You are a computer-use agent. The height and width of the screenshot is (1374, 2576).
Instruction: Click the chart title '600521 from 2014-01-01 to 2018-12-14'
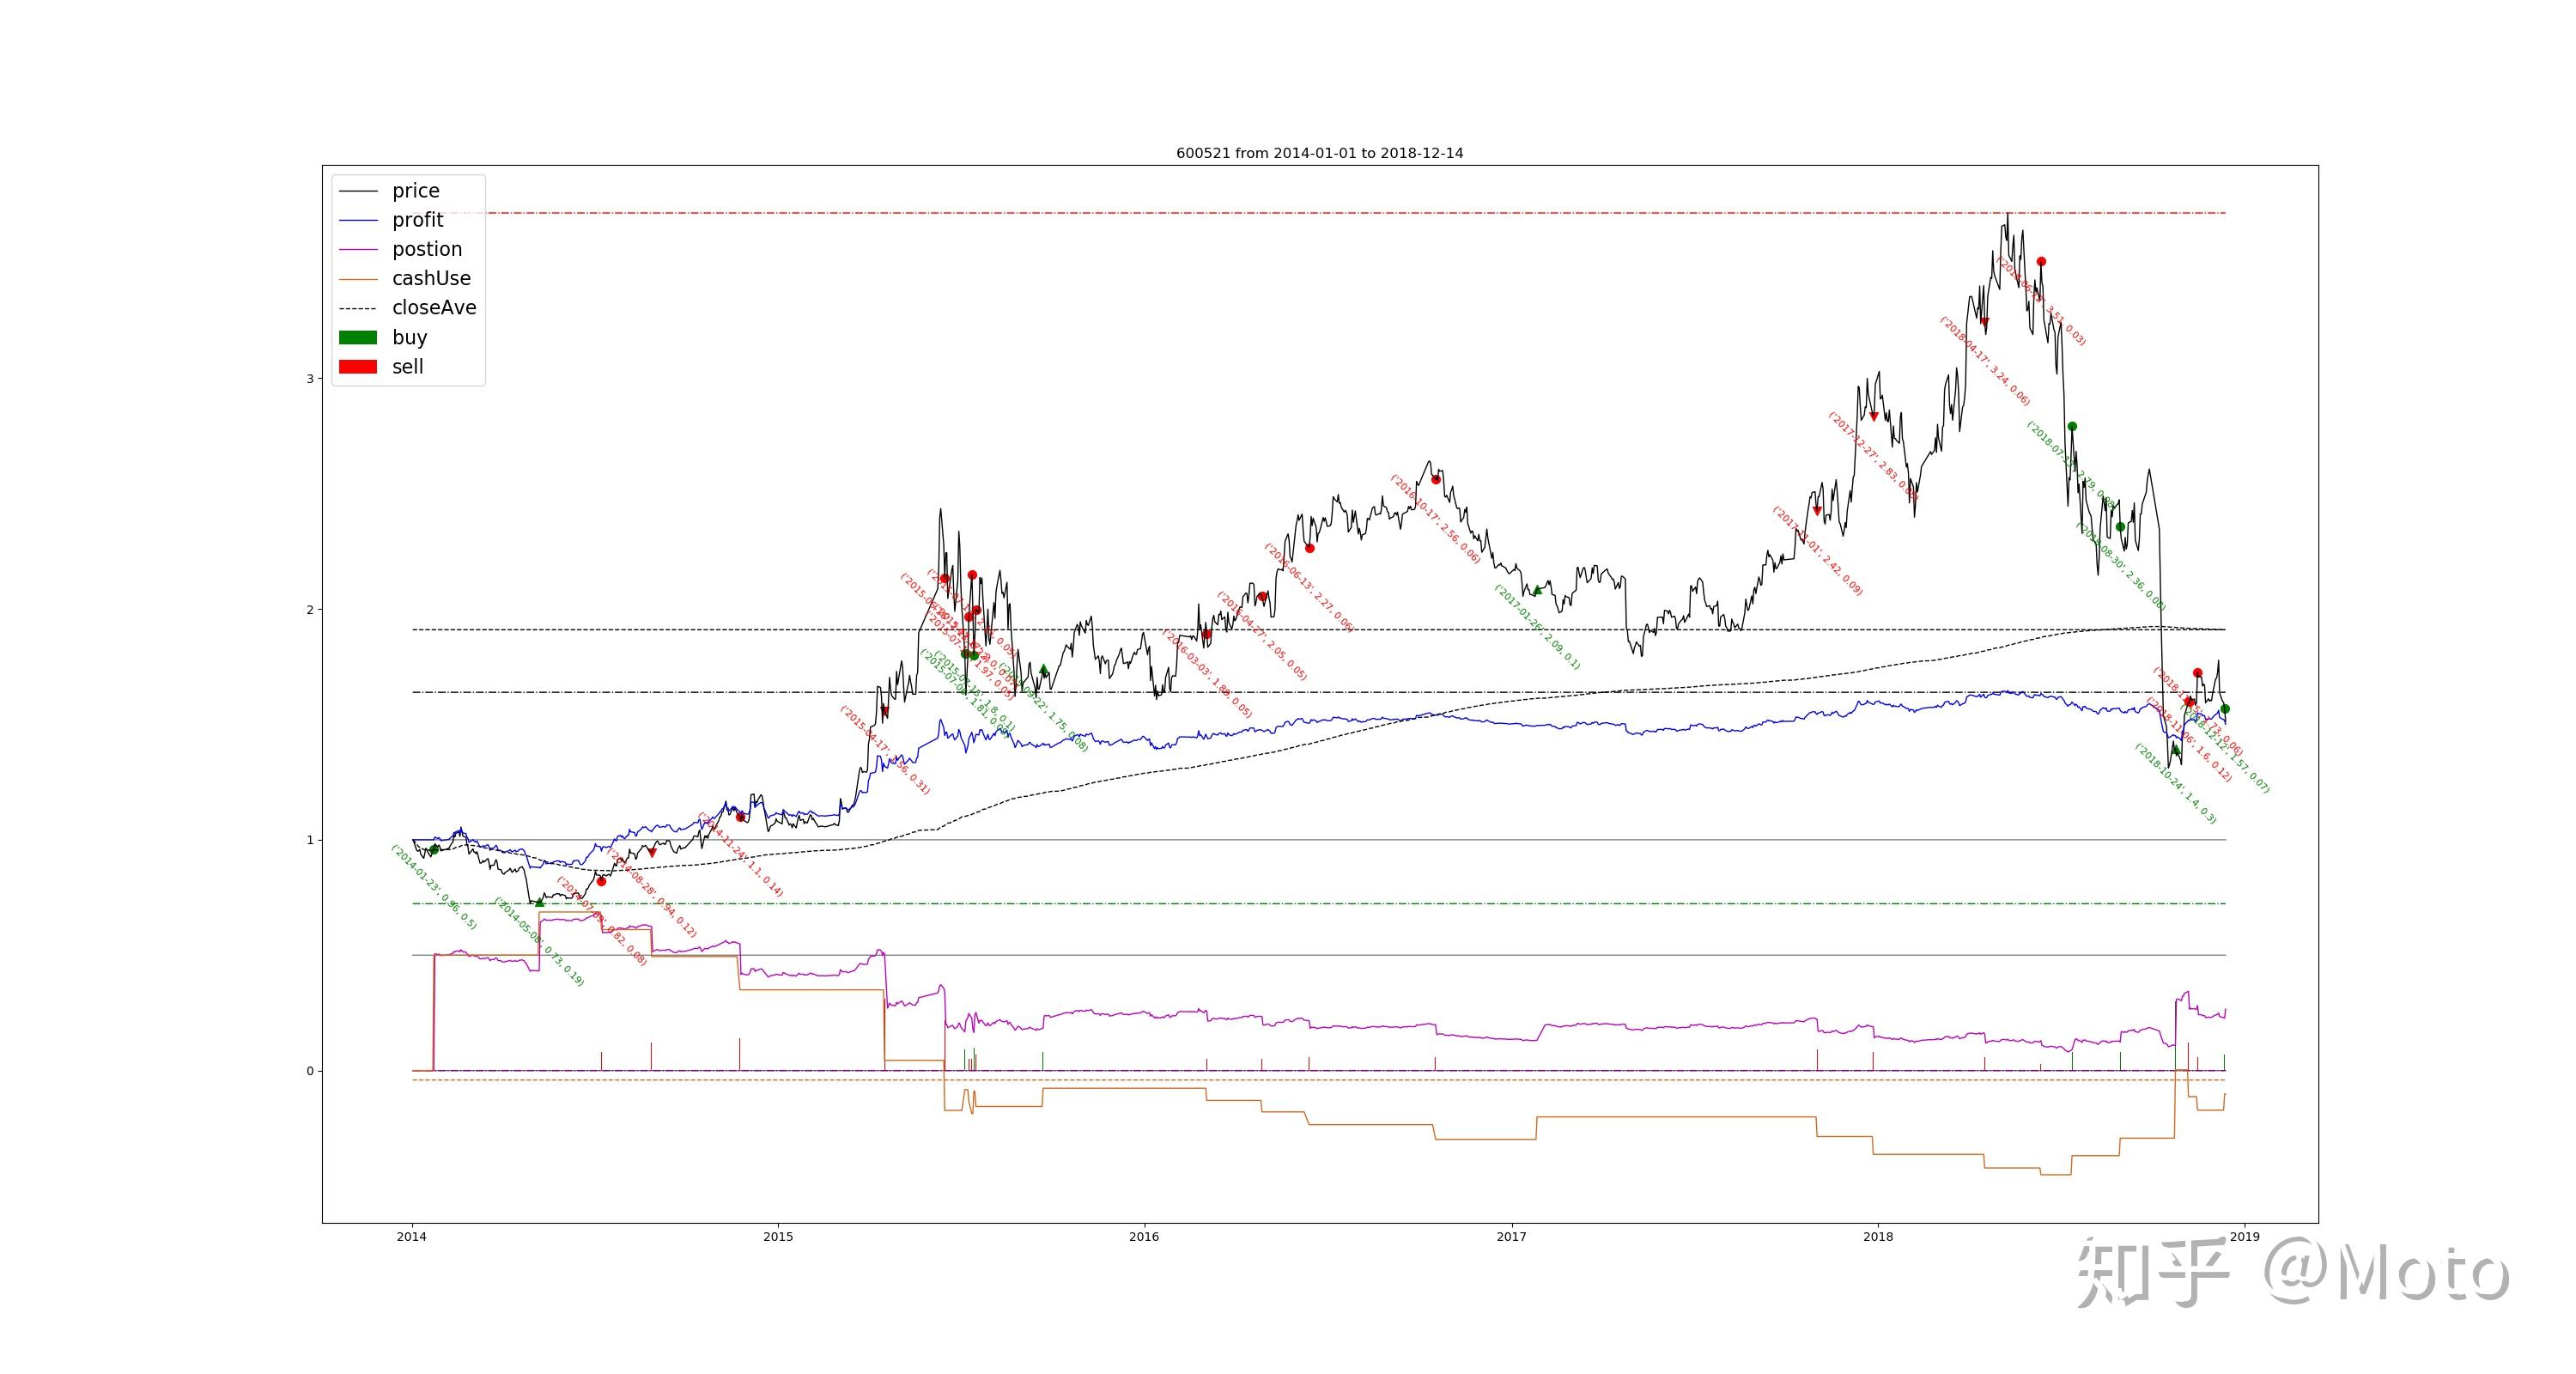click(x=1319, y=153)
